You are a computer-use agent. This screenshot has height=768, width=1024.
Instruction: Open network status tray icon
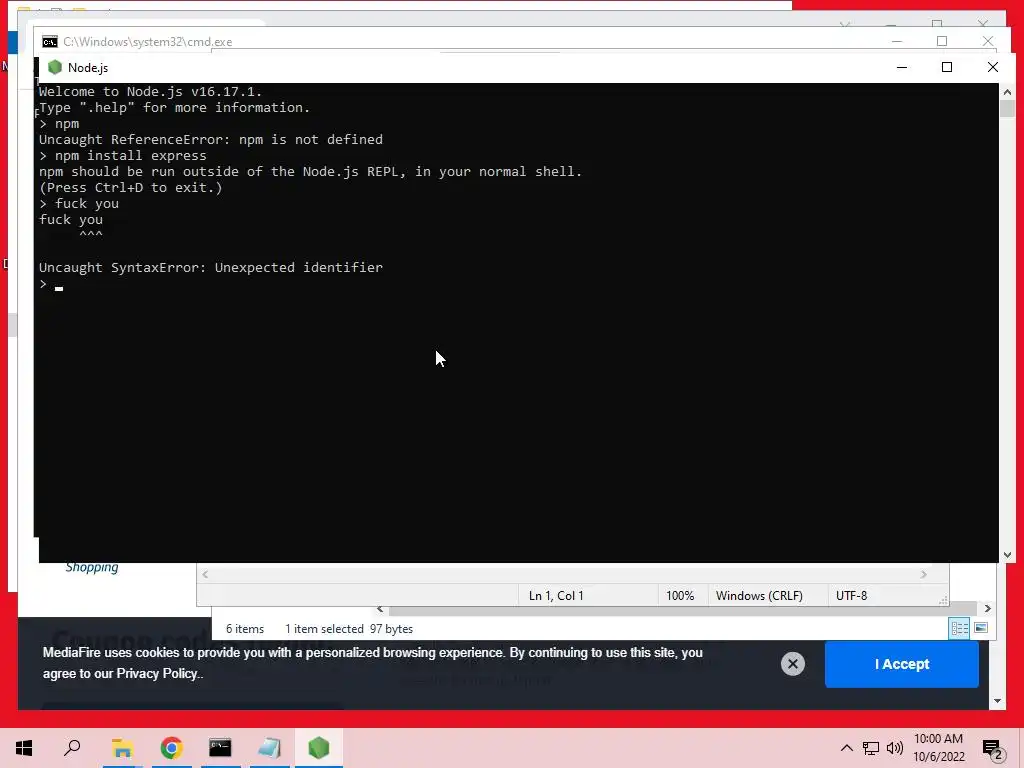tap(871, 748)
